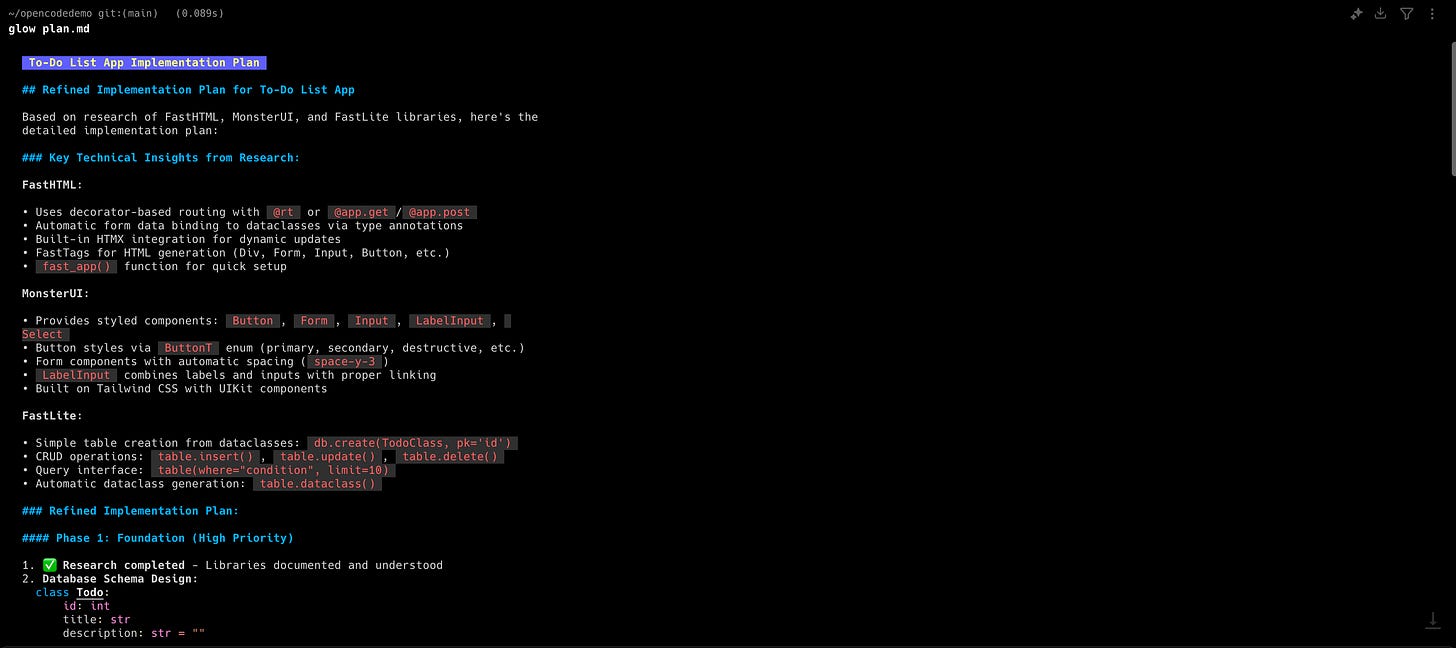Select the 'To-Do List App Implementation Plan' title banner
This screenshot has width=1456, height=648.
144,62
